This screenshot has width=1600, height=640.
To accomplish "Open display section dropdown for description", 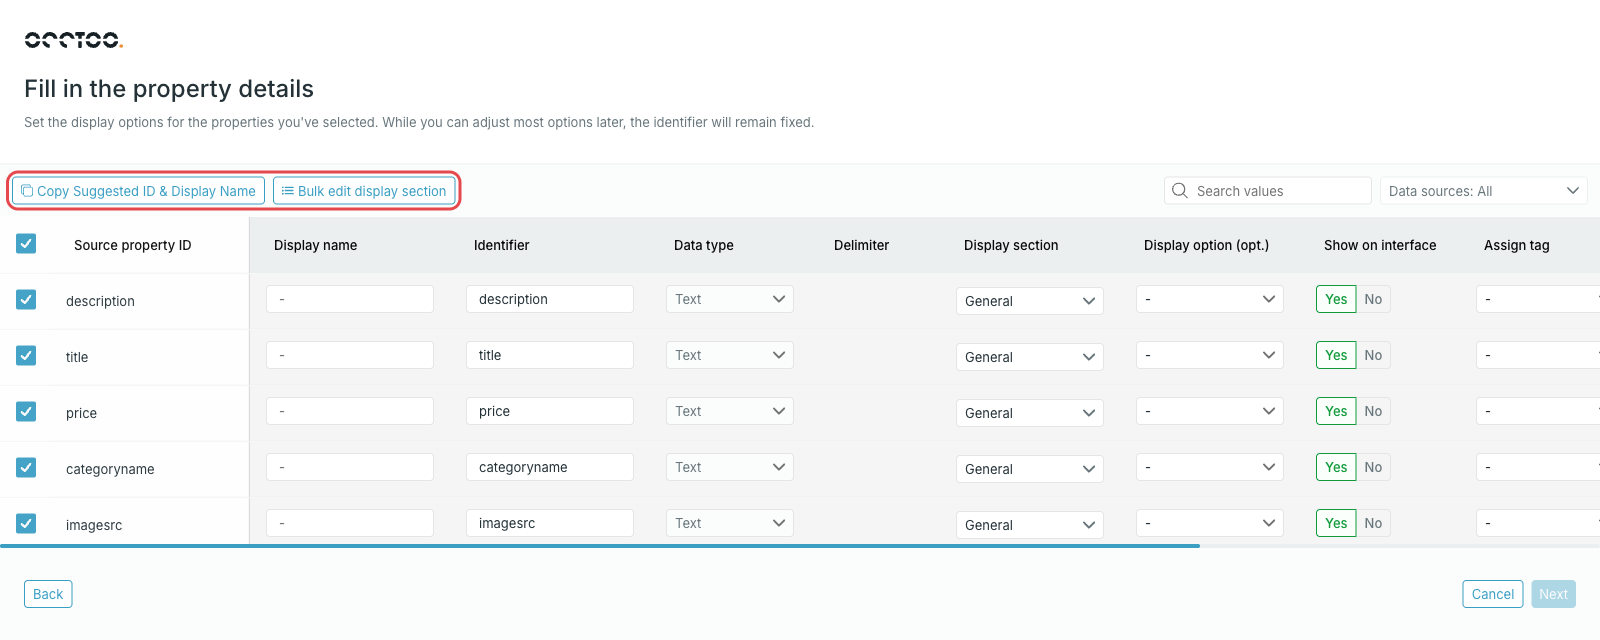I will [1030, 301].
